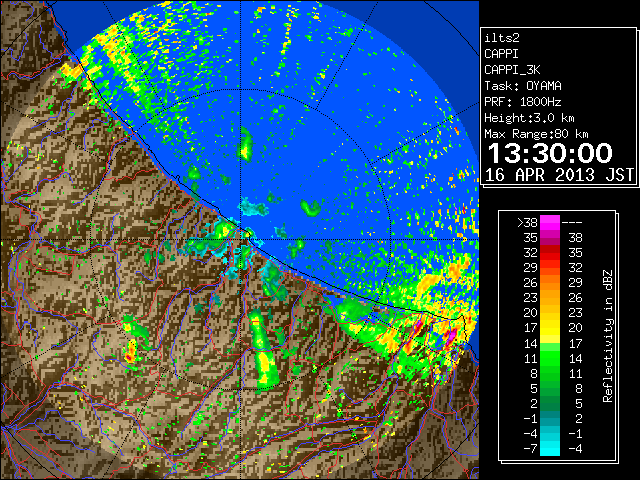640x480 pixels.
Task: Click the 'Height:3.0 km' label
Action: click(x=529, y=118)
